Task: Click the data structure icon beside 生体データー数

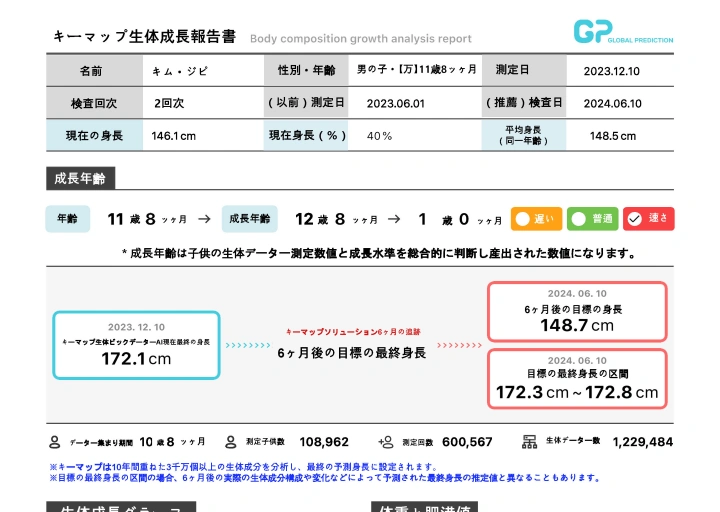Action: point(530,441)
